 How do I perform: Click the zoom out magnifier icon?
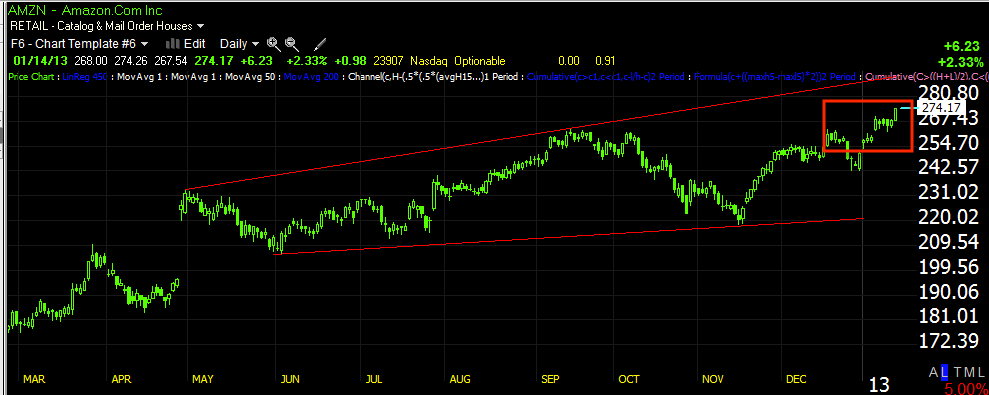click(291, 44)
